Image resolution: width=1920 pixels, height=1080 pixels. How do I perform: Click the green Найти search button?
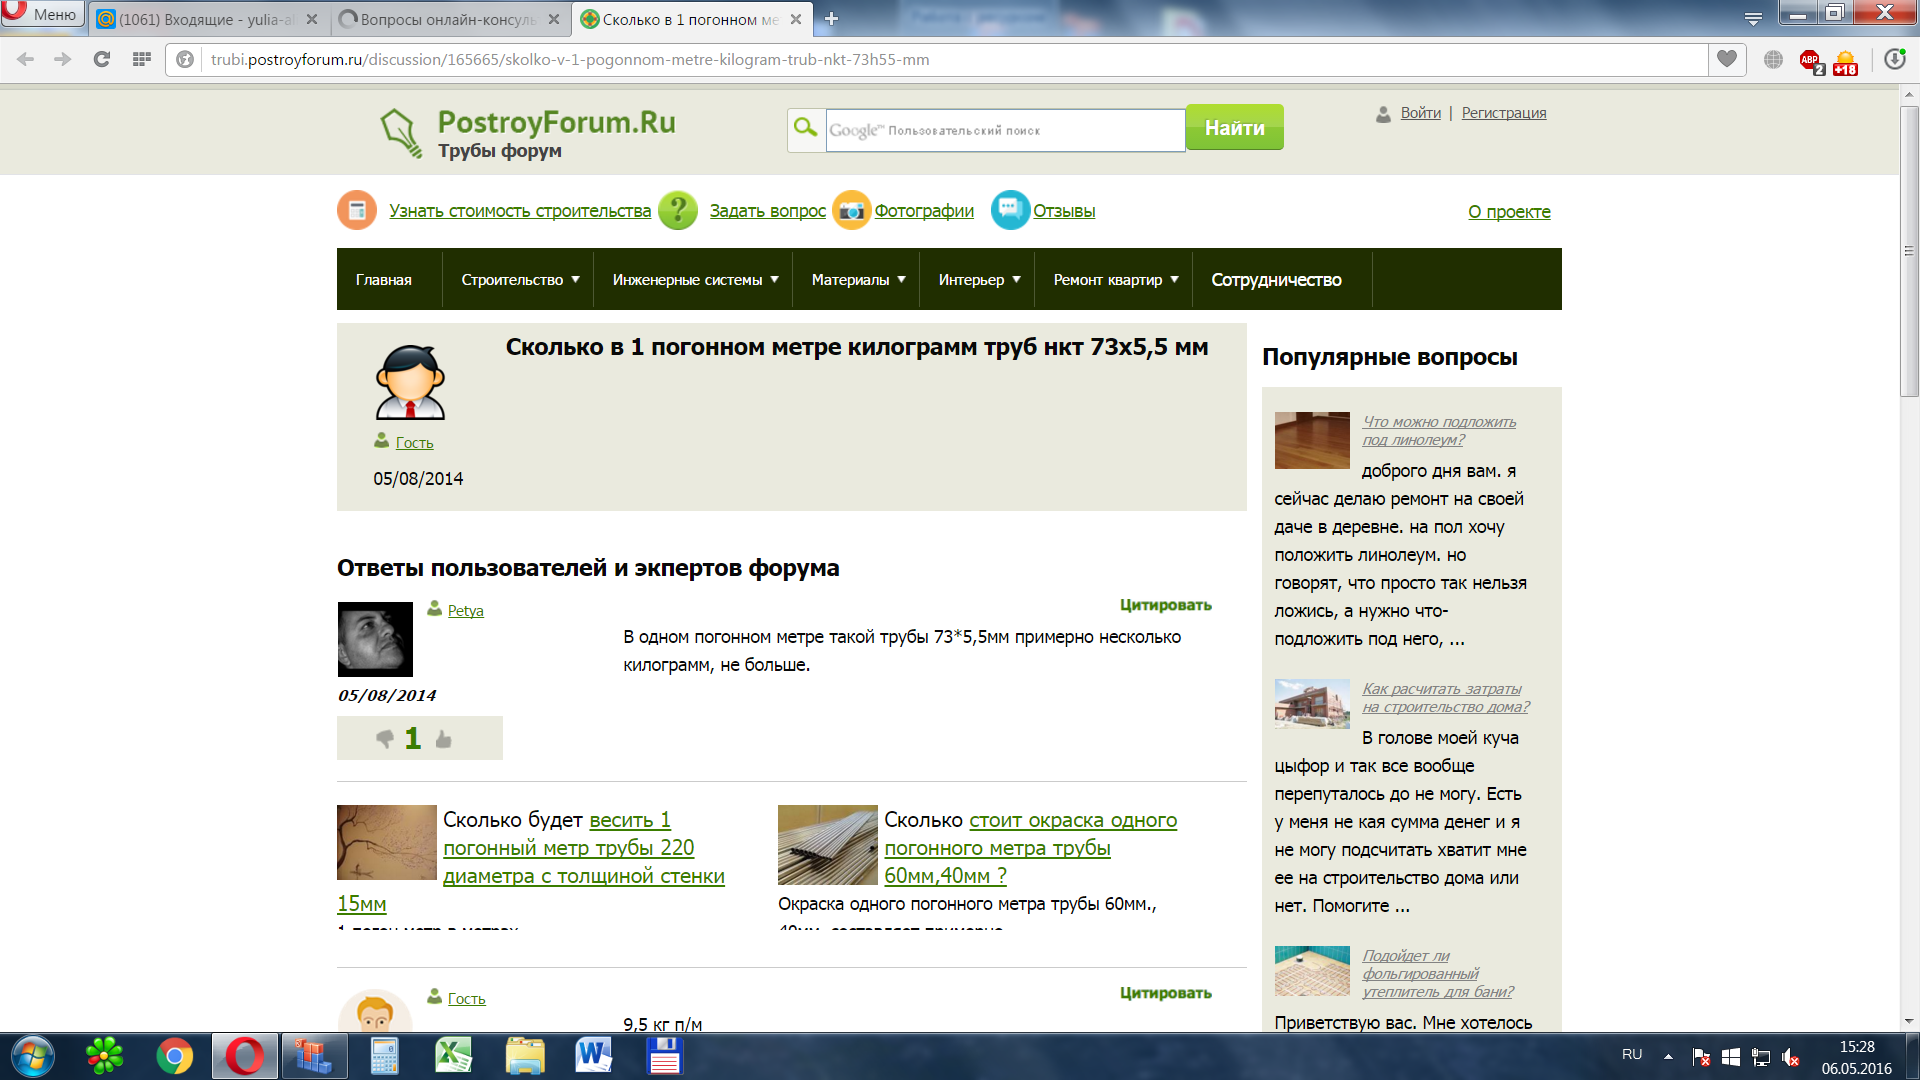click(x=1234, y=128)
